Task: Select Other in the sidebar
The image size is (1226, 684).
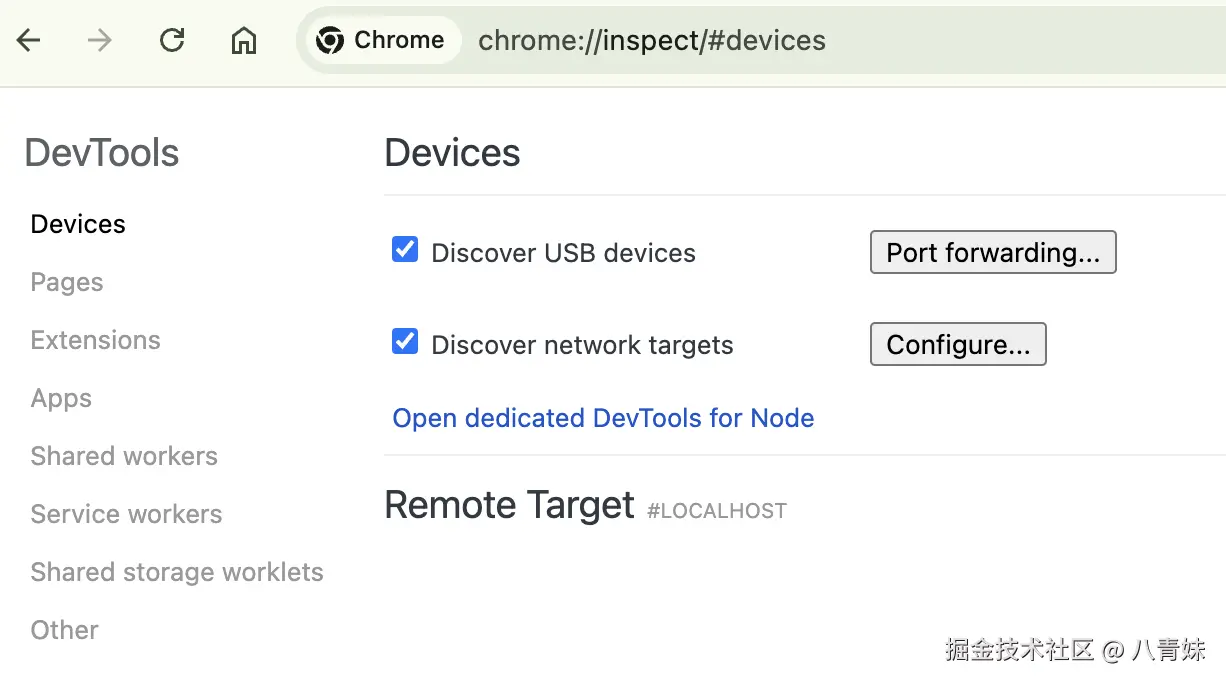Action: click(x=65, y=630)
